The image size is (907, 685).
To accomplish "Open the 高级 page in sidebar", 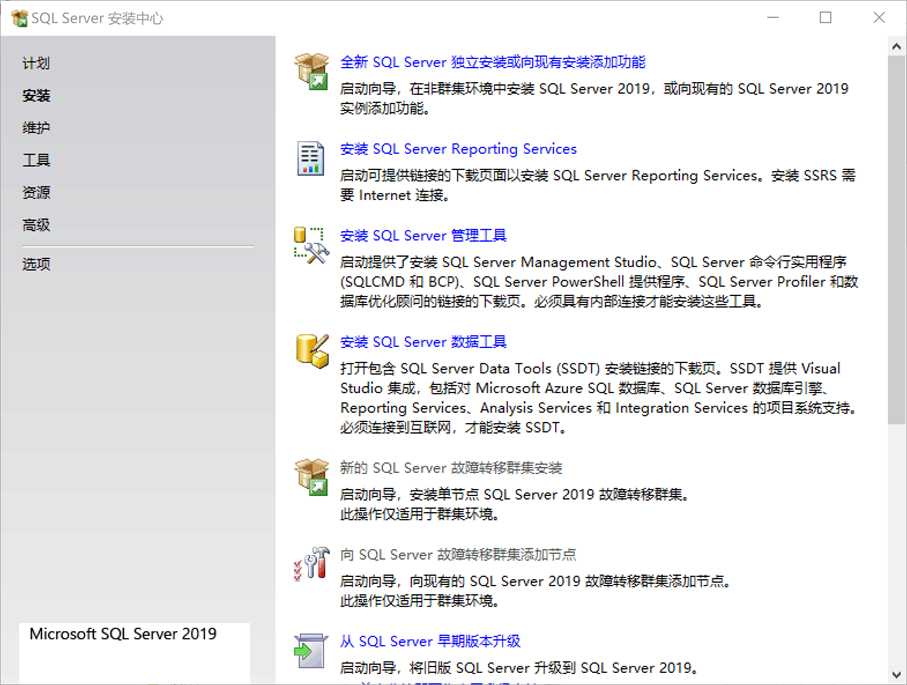I will [x=36, y=225].
